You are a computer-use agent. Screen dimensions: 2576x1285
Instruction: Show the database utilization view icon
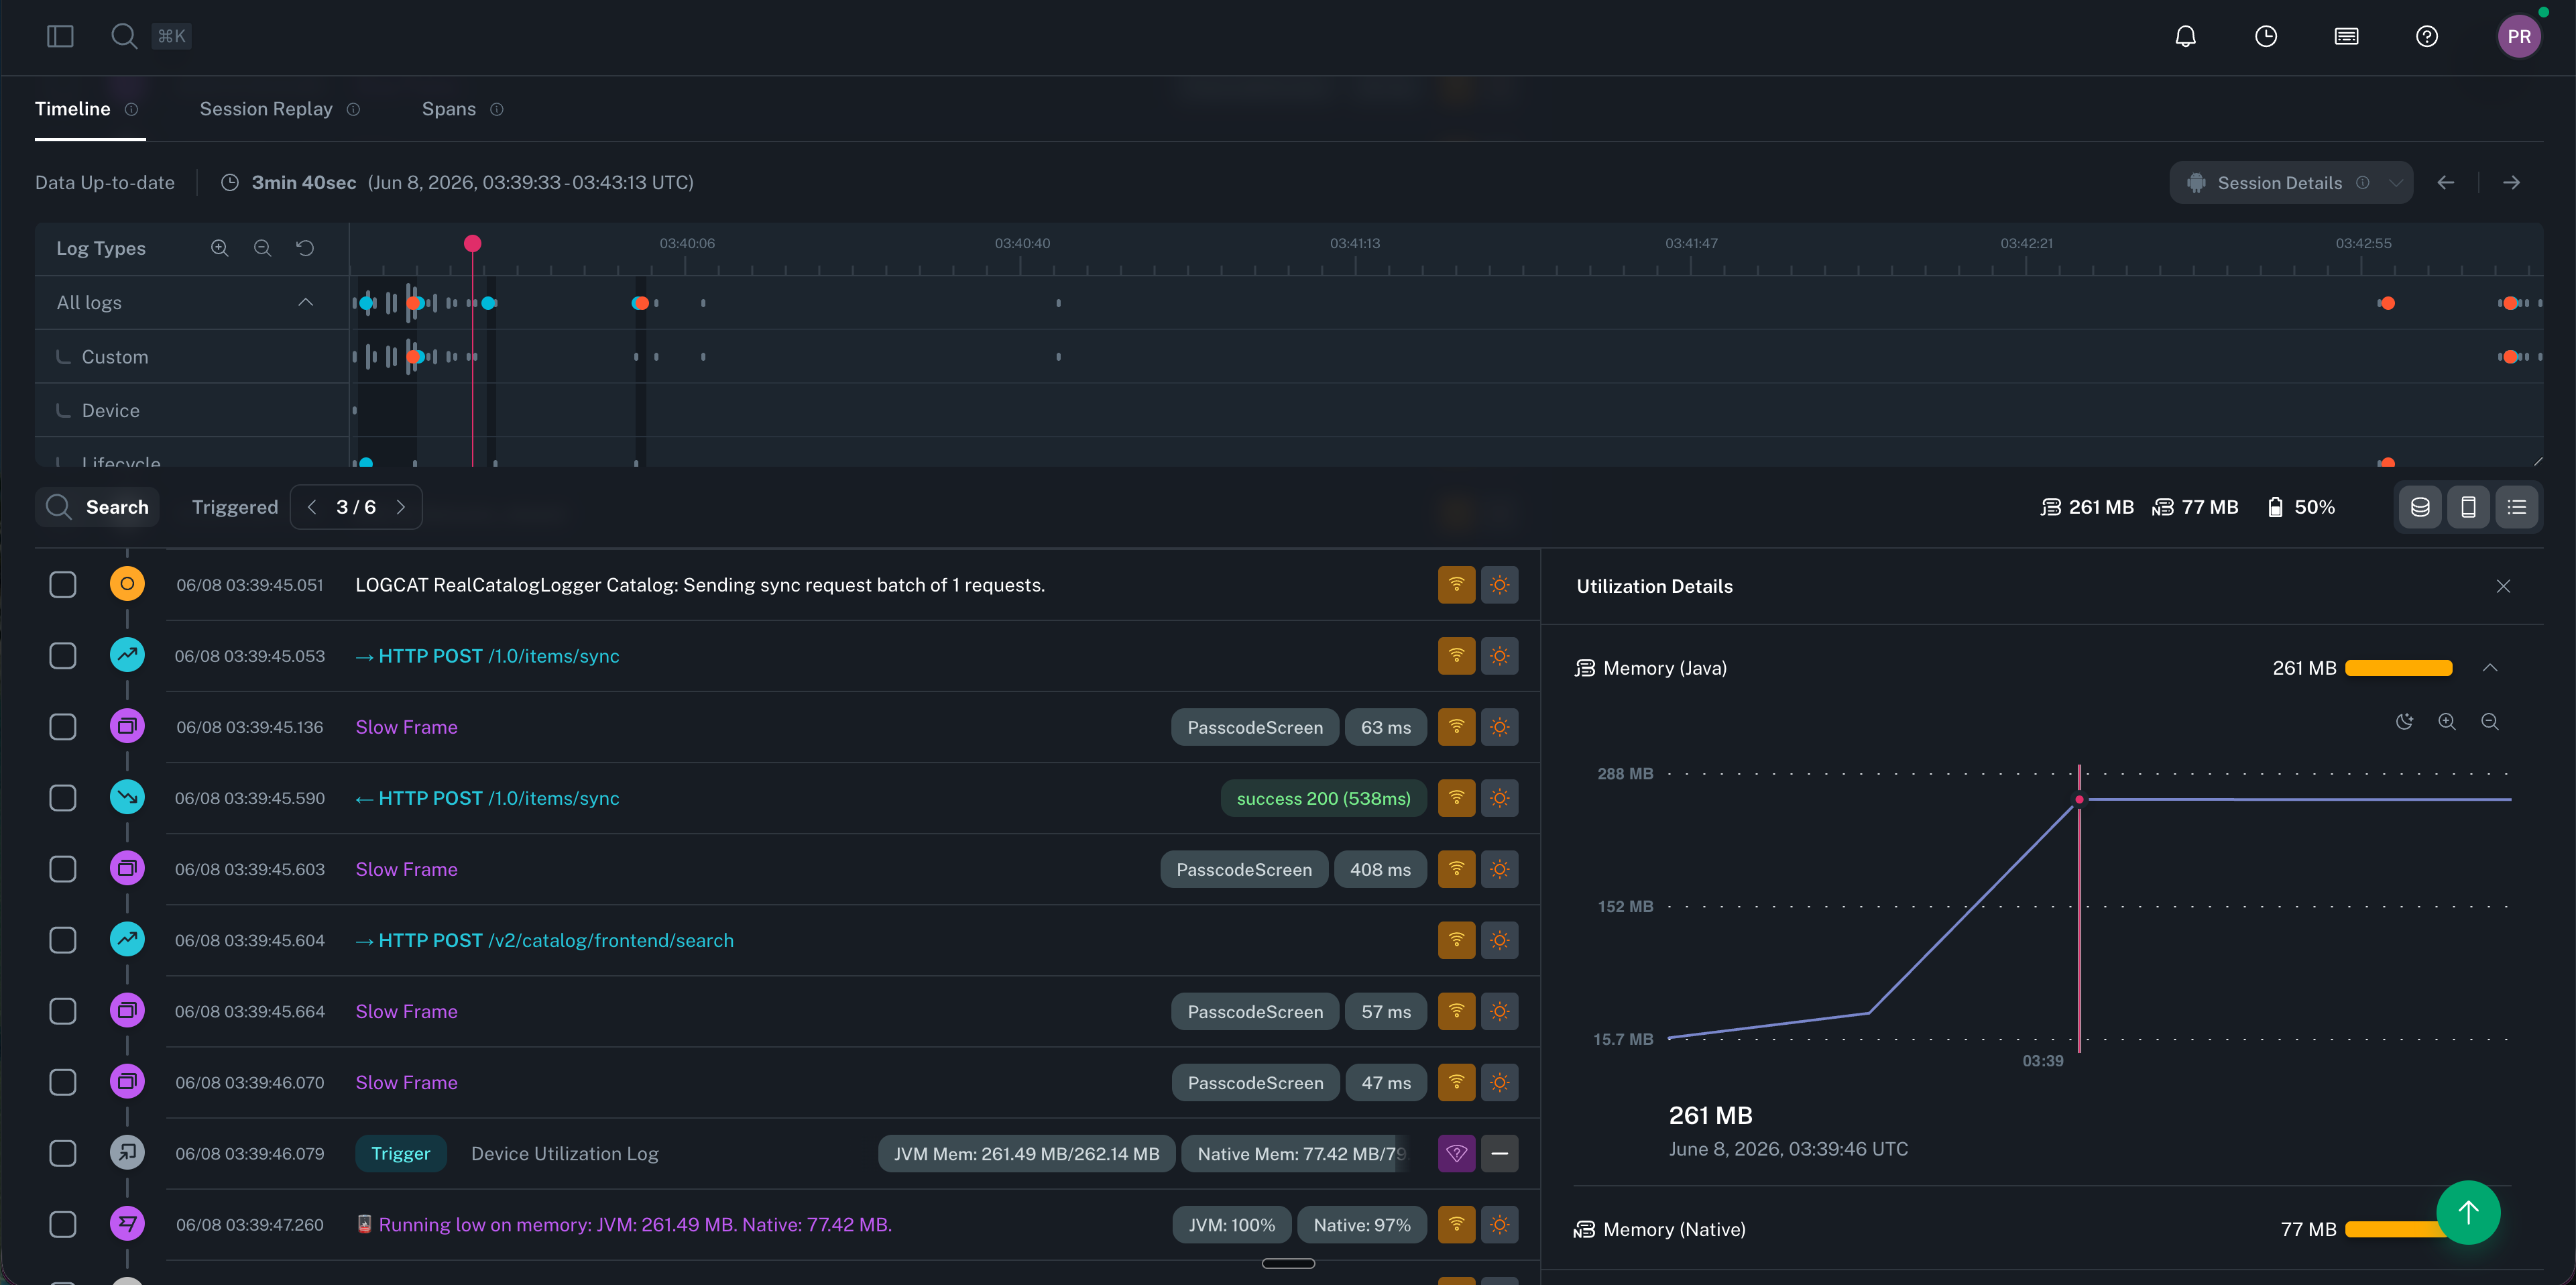tap(2420, 507)
